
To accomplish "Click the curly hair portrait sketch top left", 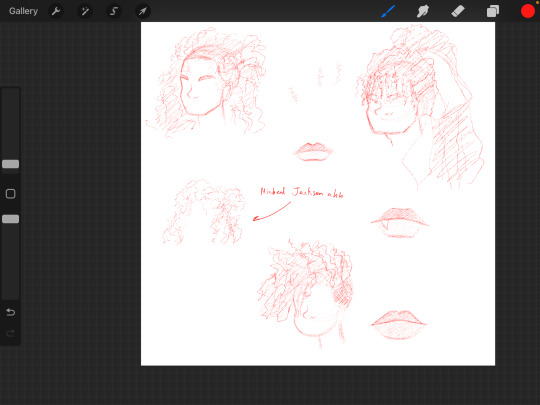I will pyautogui.click(x=207, y=83).
